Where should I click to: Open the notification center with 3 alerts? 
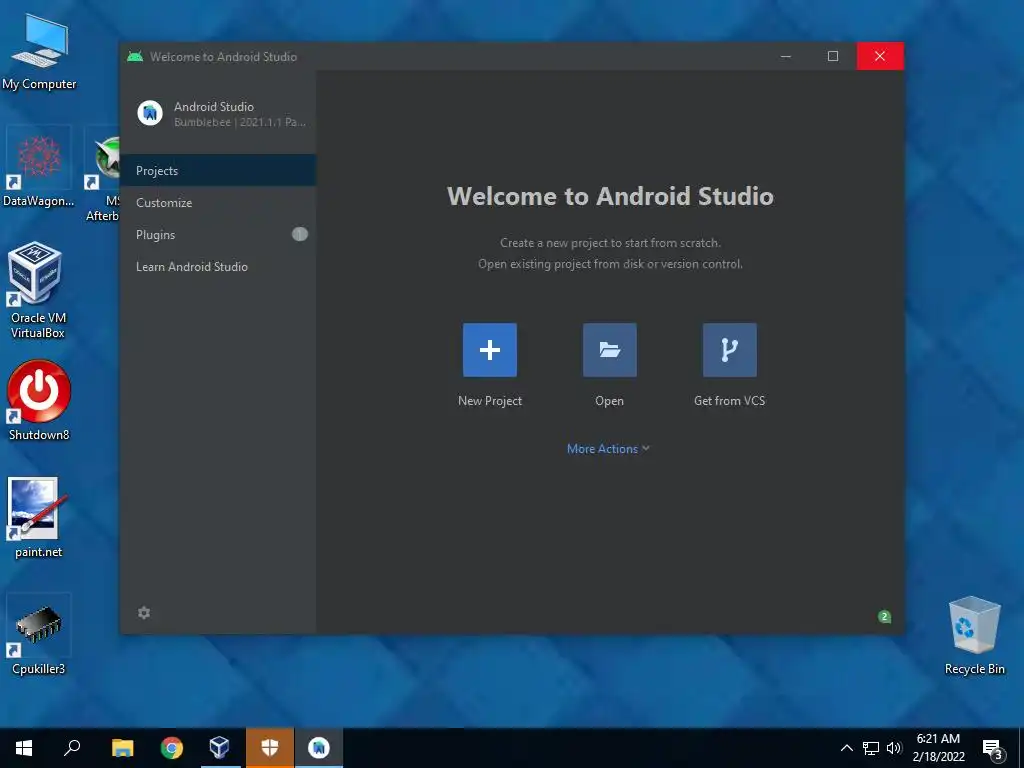(x=993, y=750)
